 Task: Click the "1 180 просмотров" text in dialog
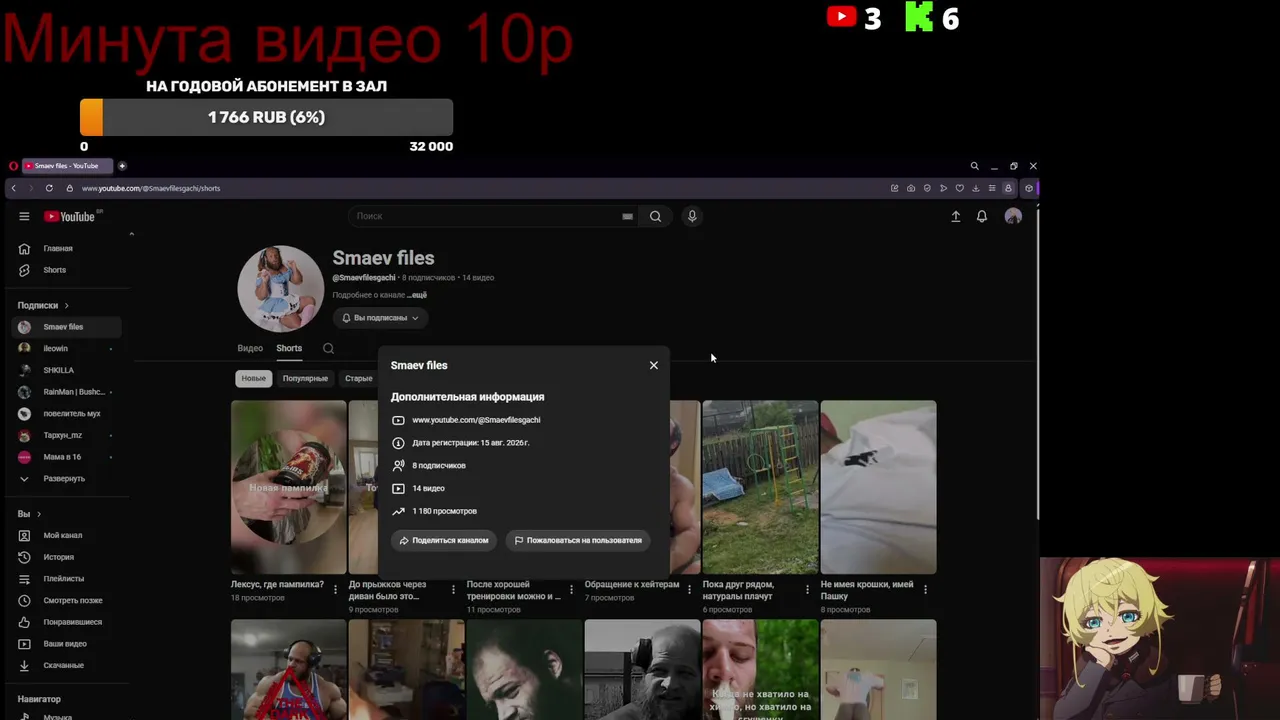point(445,511)
